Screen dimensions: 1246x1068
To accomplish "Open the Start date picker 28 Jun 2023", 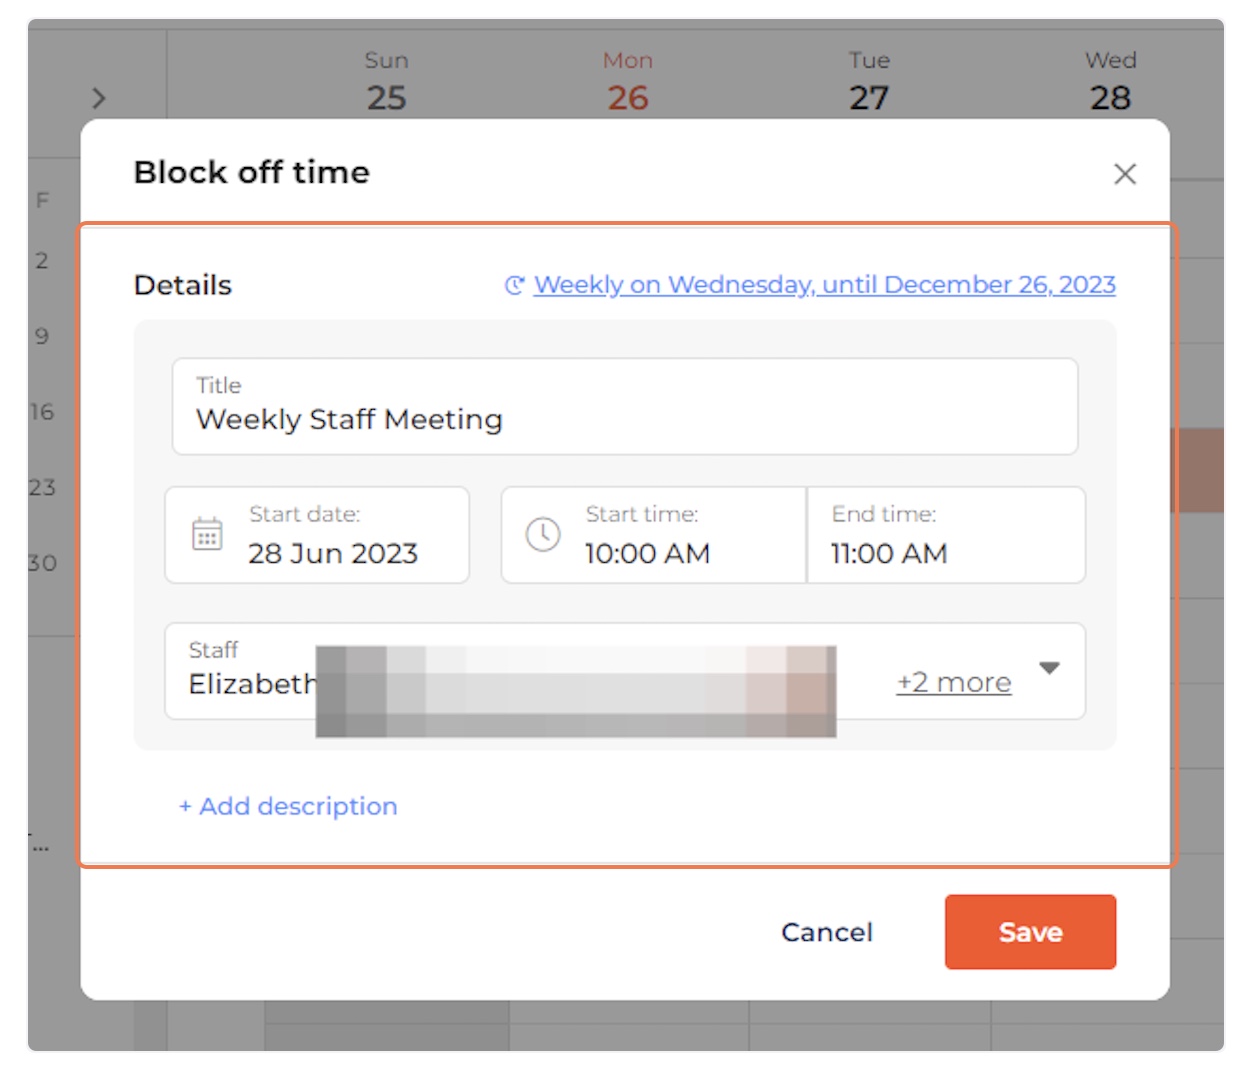I will (317, 535).
